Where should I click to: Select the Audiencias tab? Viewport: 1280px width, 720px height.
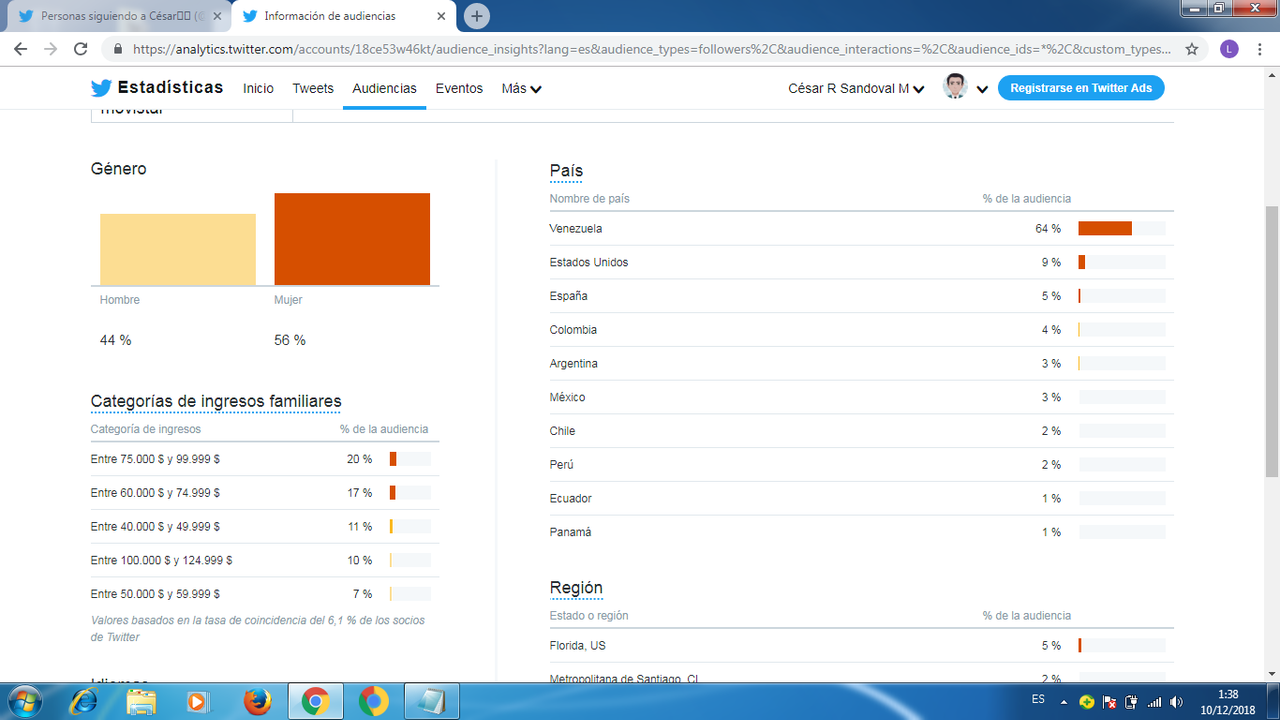(x=384, y=88)
